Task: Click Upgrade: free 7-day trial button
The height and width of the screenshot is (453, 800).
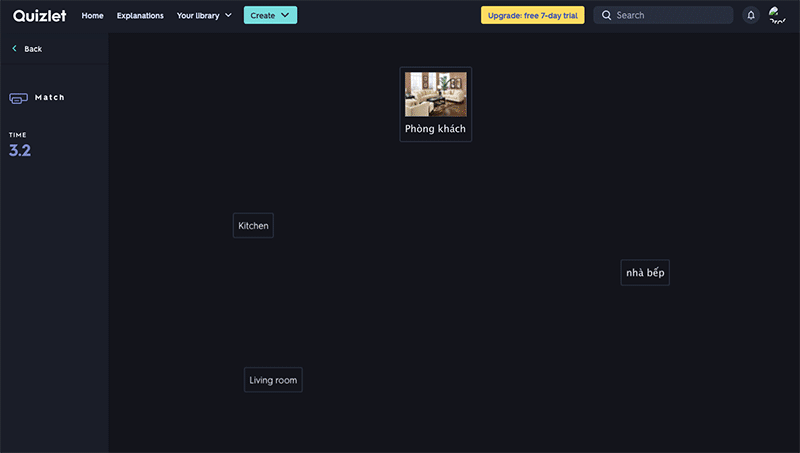Action: (x=532, y=15)
